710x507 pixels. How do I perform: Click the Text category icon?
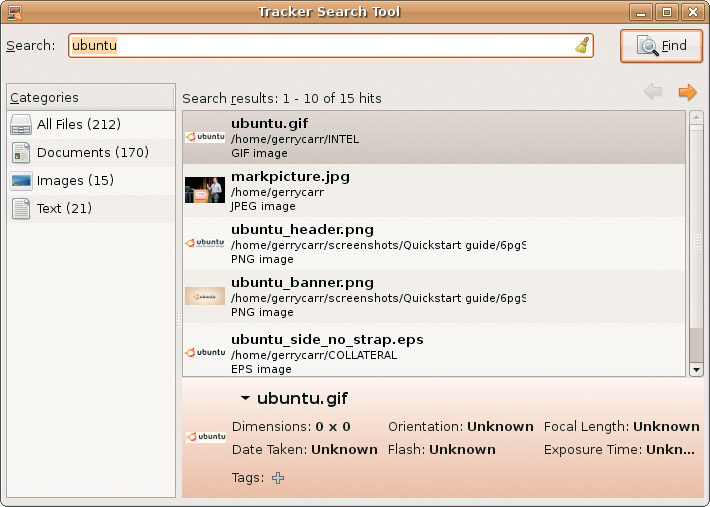pos(21,209)
